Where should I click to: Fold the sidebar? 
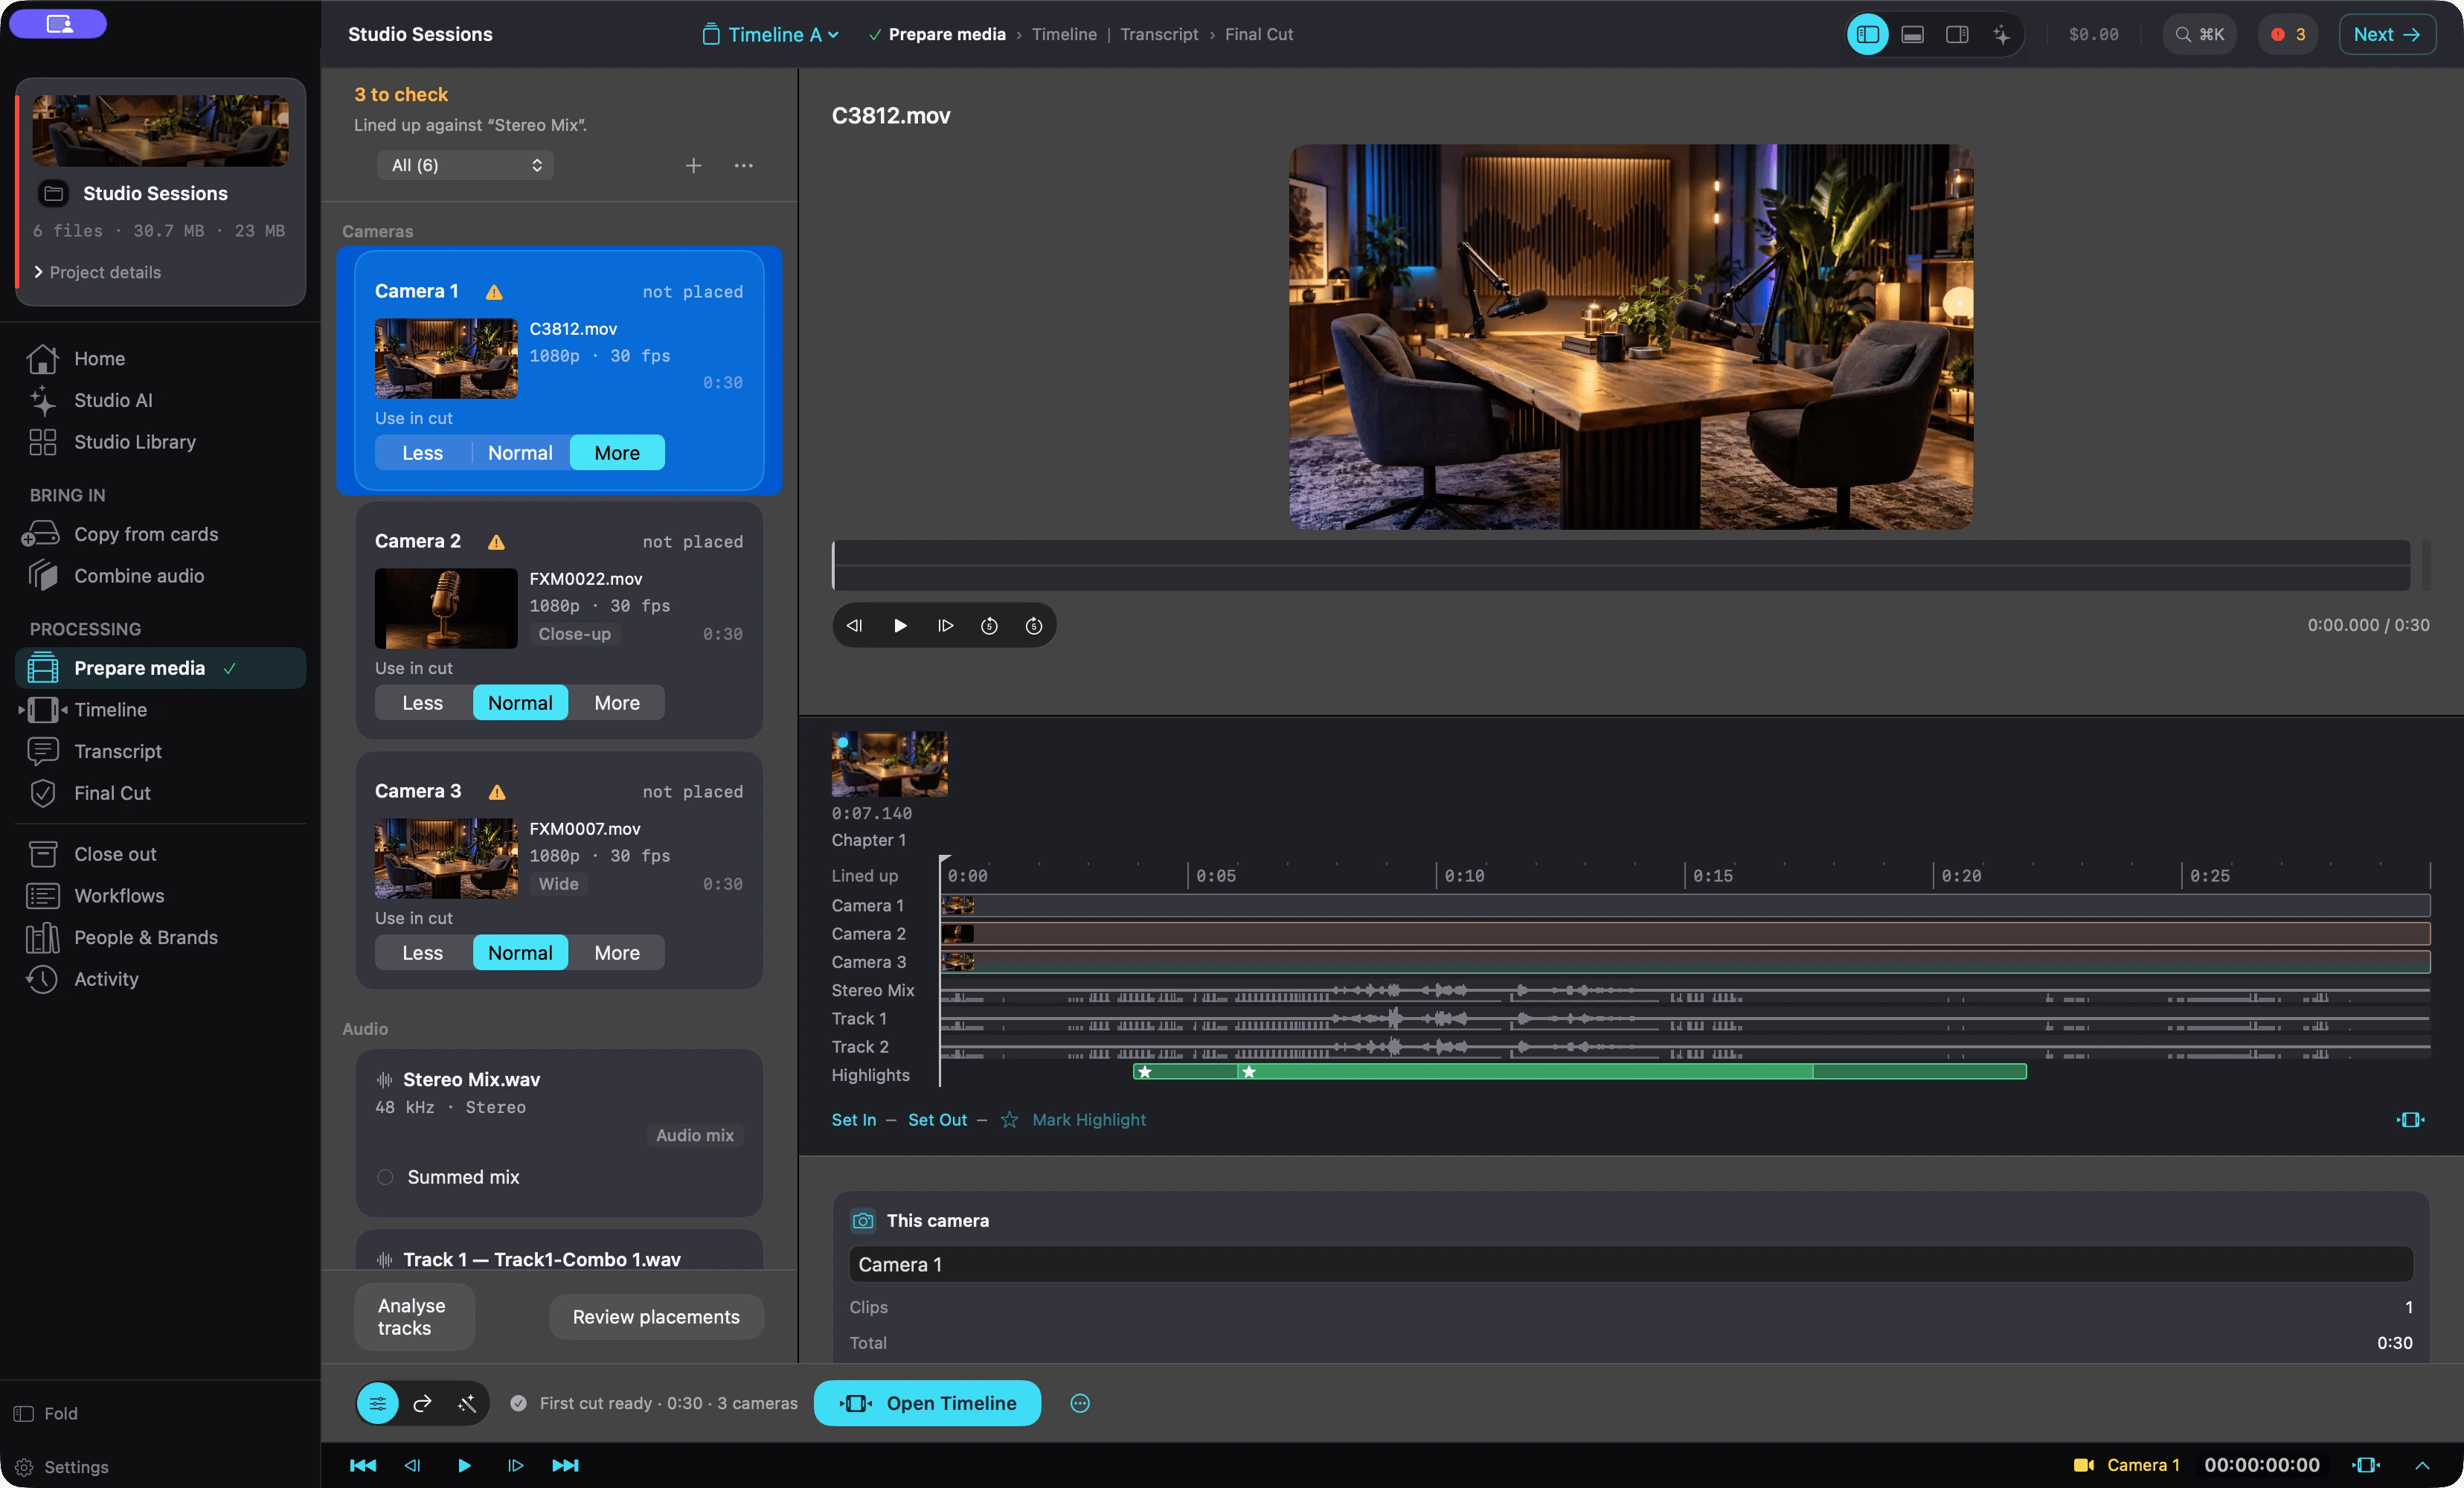tap(46, 1413)
